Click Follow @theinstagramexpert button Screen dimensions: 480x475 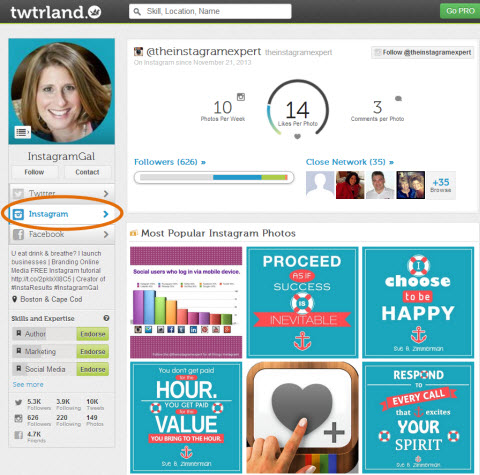[423, 52]
